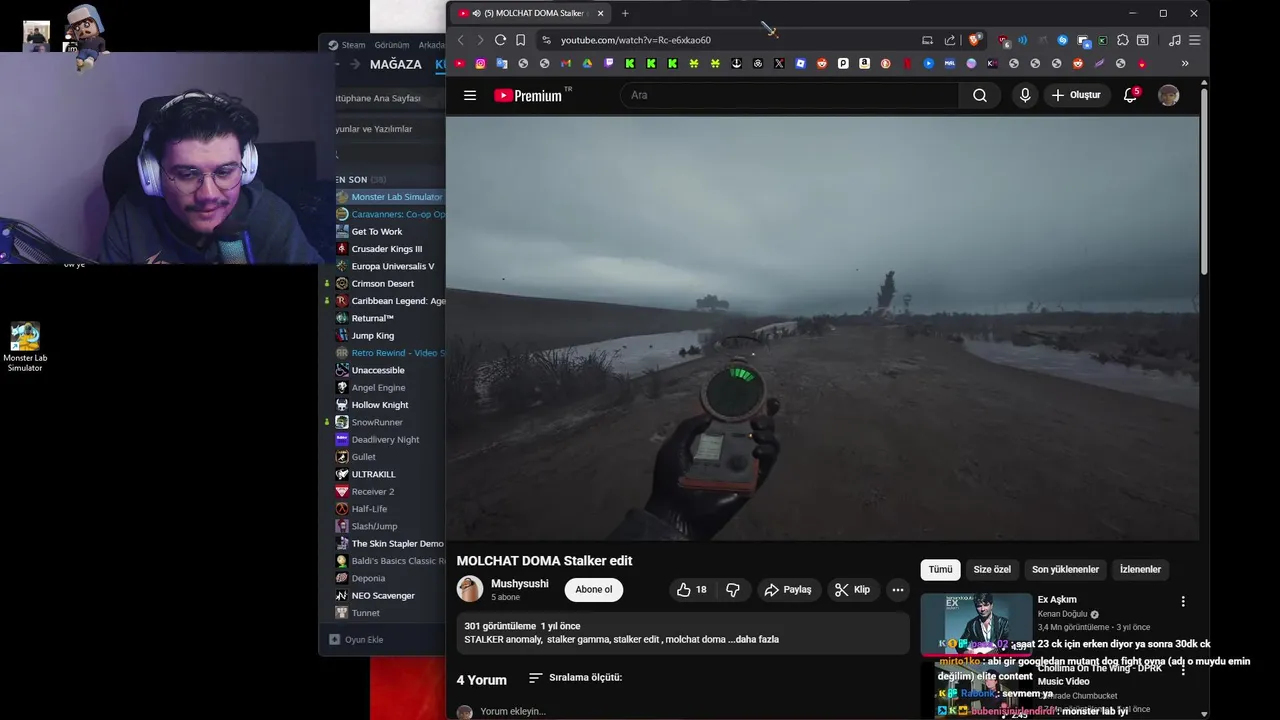Click the address bar share icon
The image size is (1280, 720).
point(949,40)
